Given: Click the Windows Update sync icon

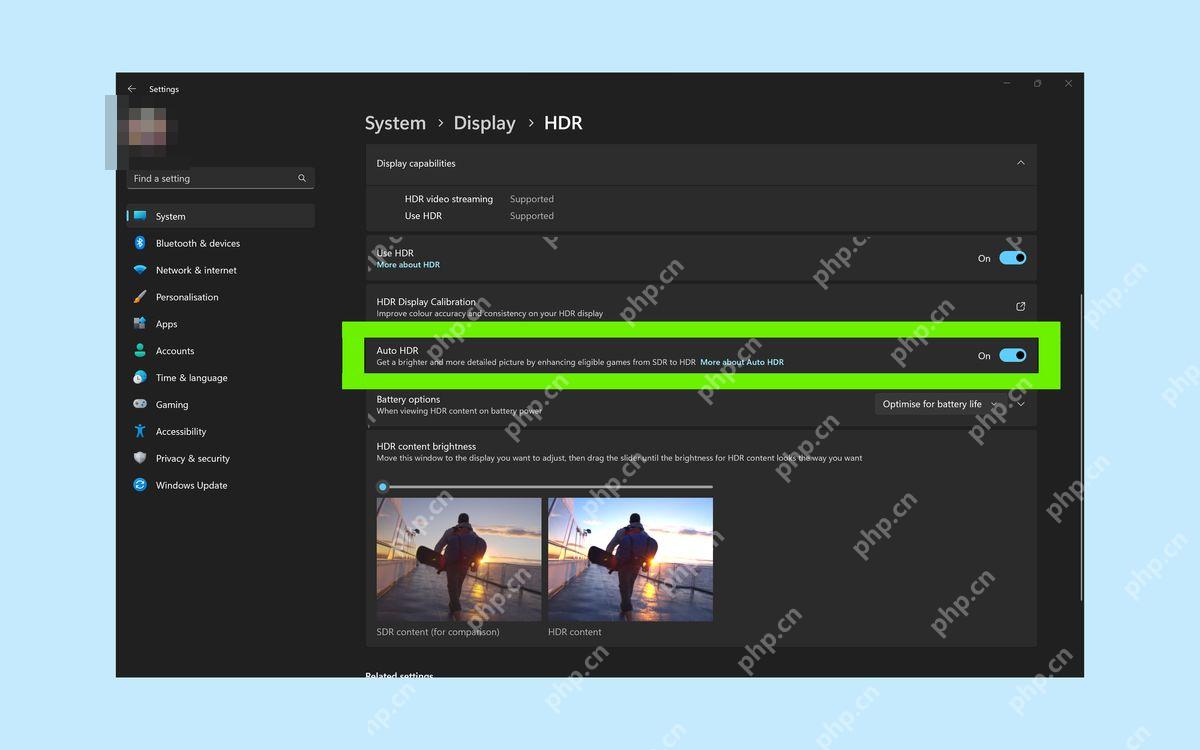Looking at the screenshot, I should coord(140,485).
